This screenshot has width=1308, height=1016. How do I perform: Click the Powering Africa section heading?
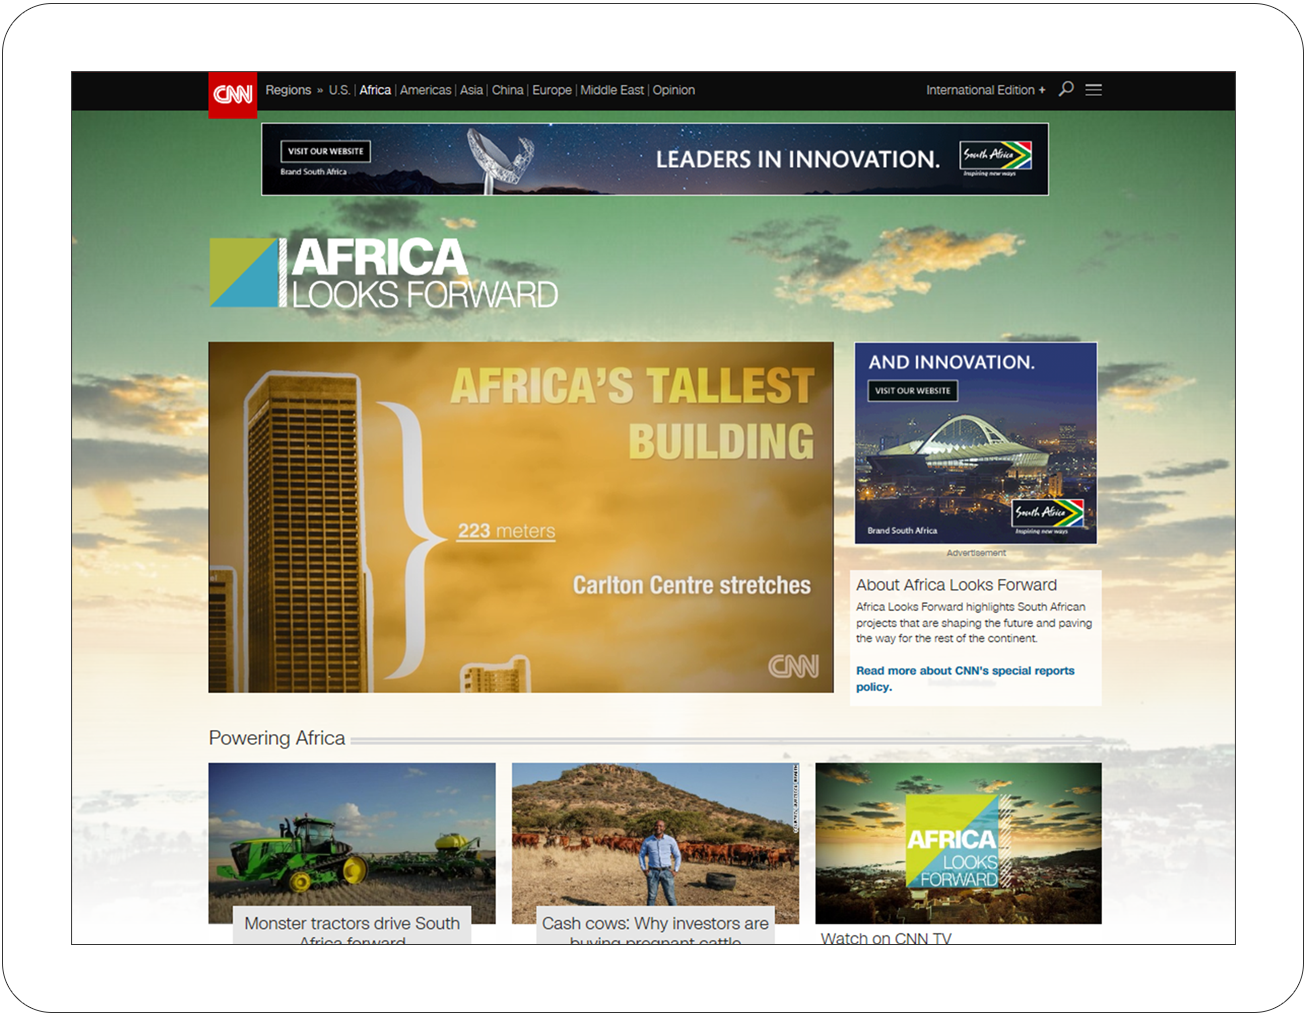[277, 738]
